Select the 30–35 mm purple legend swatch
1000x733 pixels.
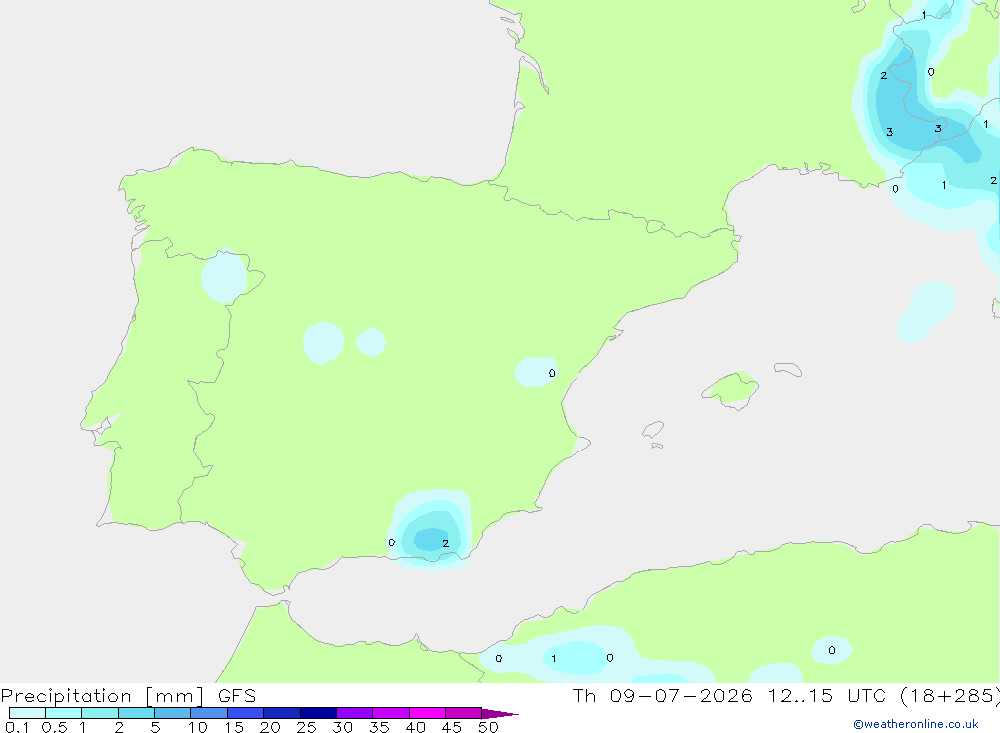pyautogui.click(x=355, y=713)
